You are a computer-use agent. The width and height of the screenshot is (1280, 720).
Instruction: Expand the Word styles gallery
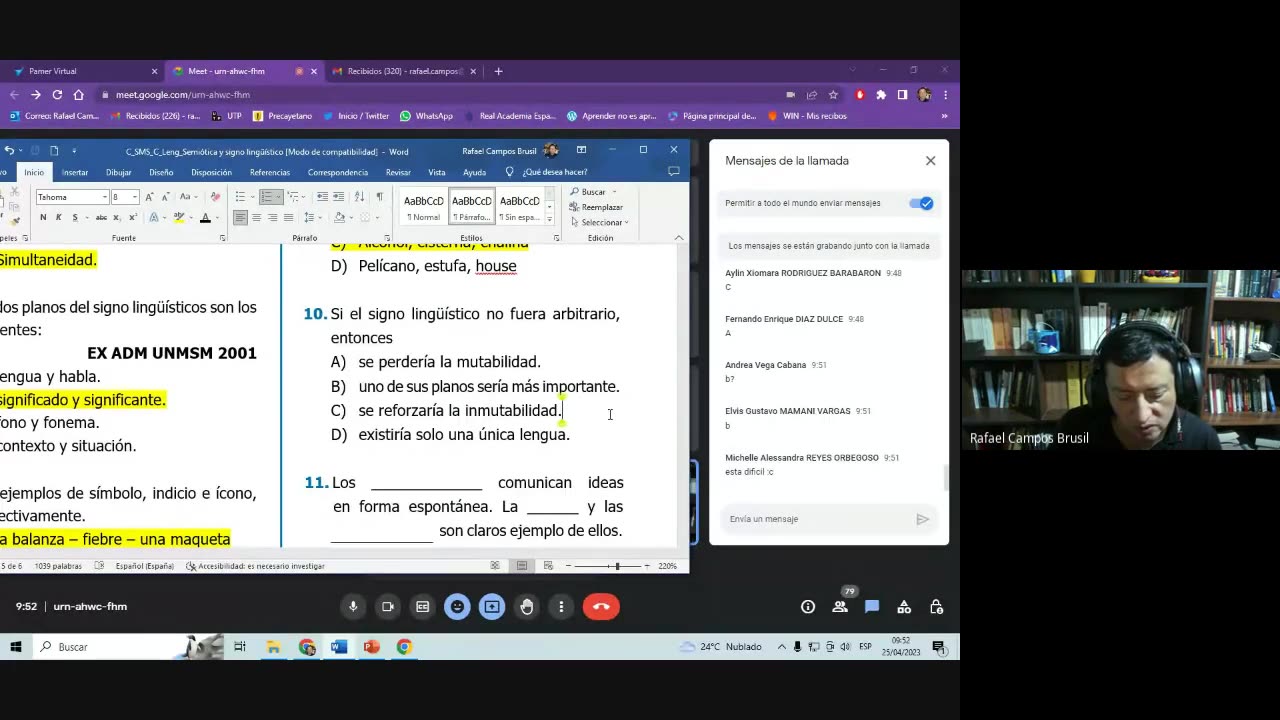point(549,220)
